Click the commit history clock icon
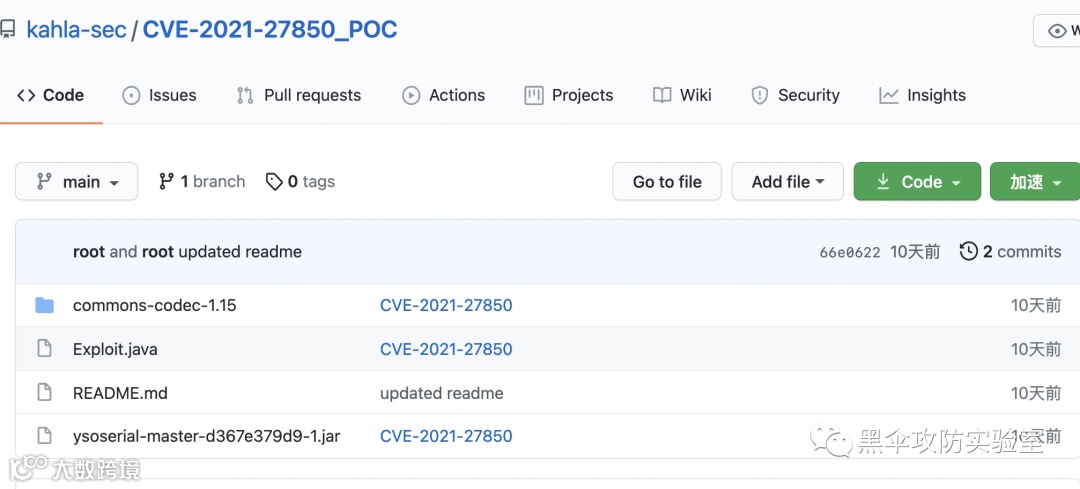1080x489 pixels. pos(968,251)
